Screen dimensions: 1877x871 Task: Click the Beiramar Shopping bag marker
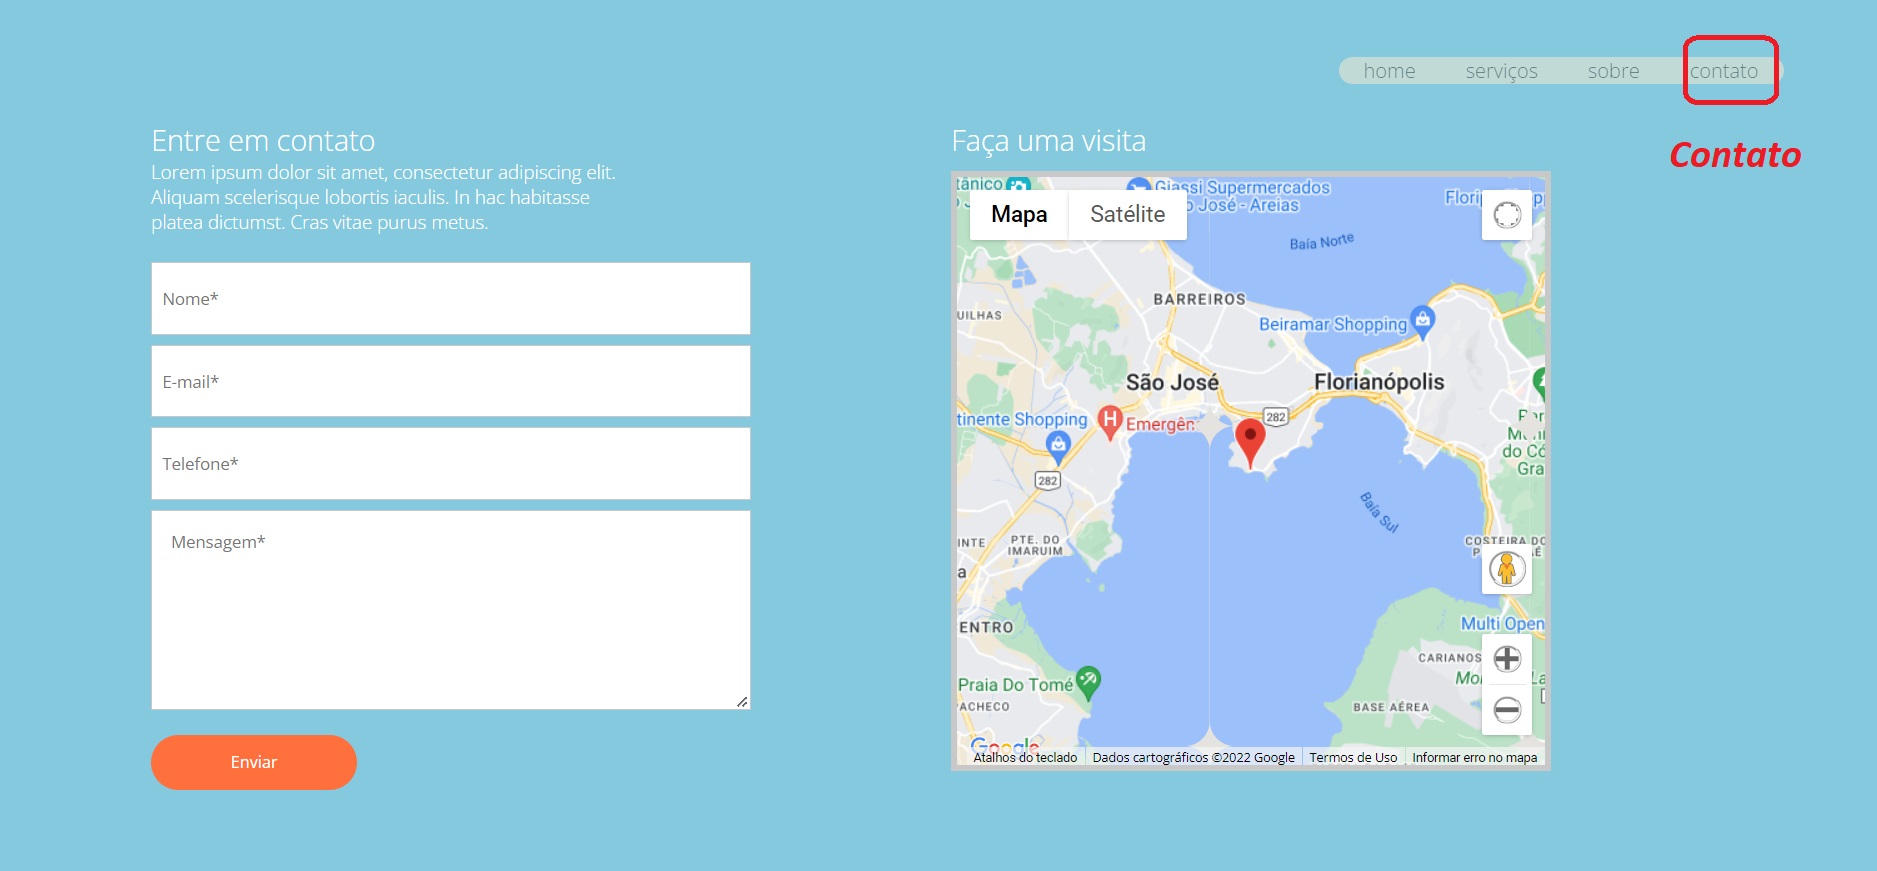click(1422, 321)
